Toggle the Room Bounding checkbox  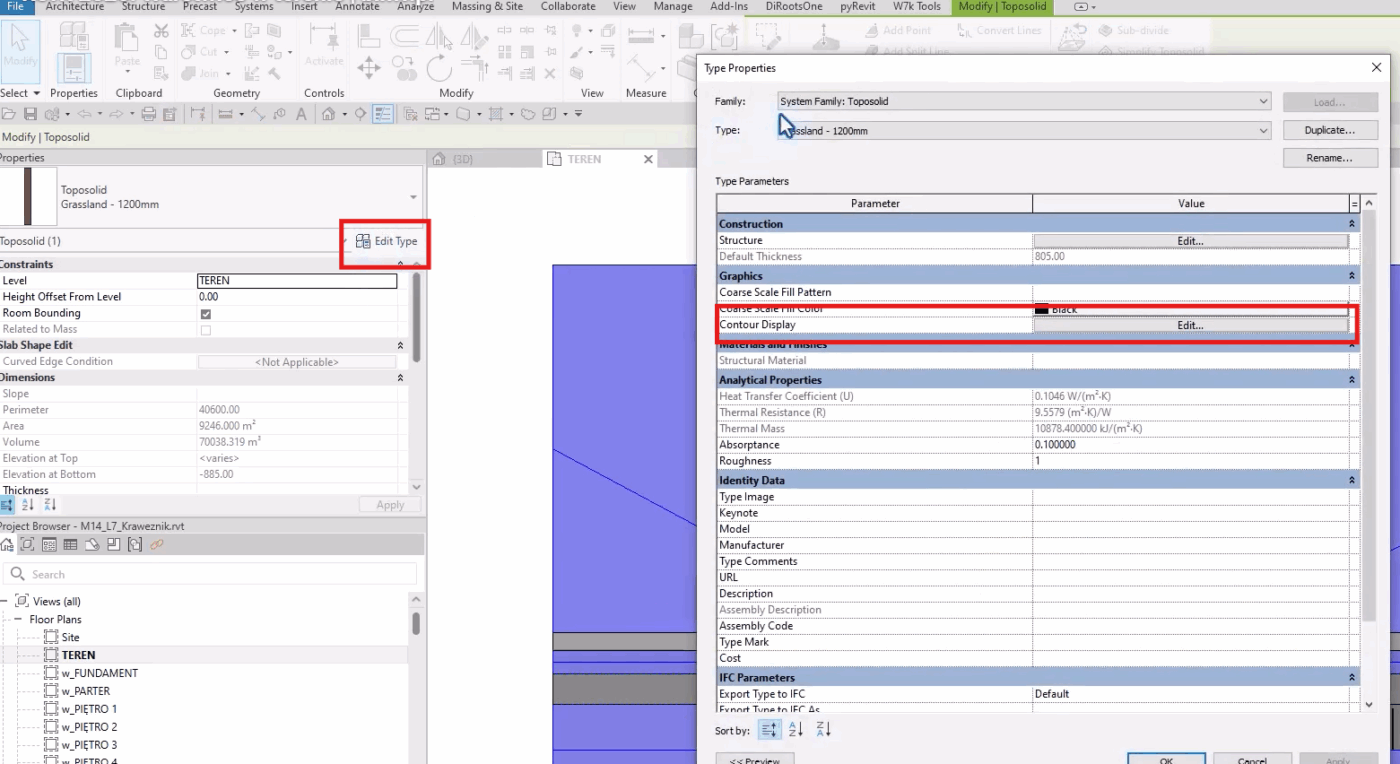[x=206, y=313]
